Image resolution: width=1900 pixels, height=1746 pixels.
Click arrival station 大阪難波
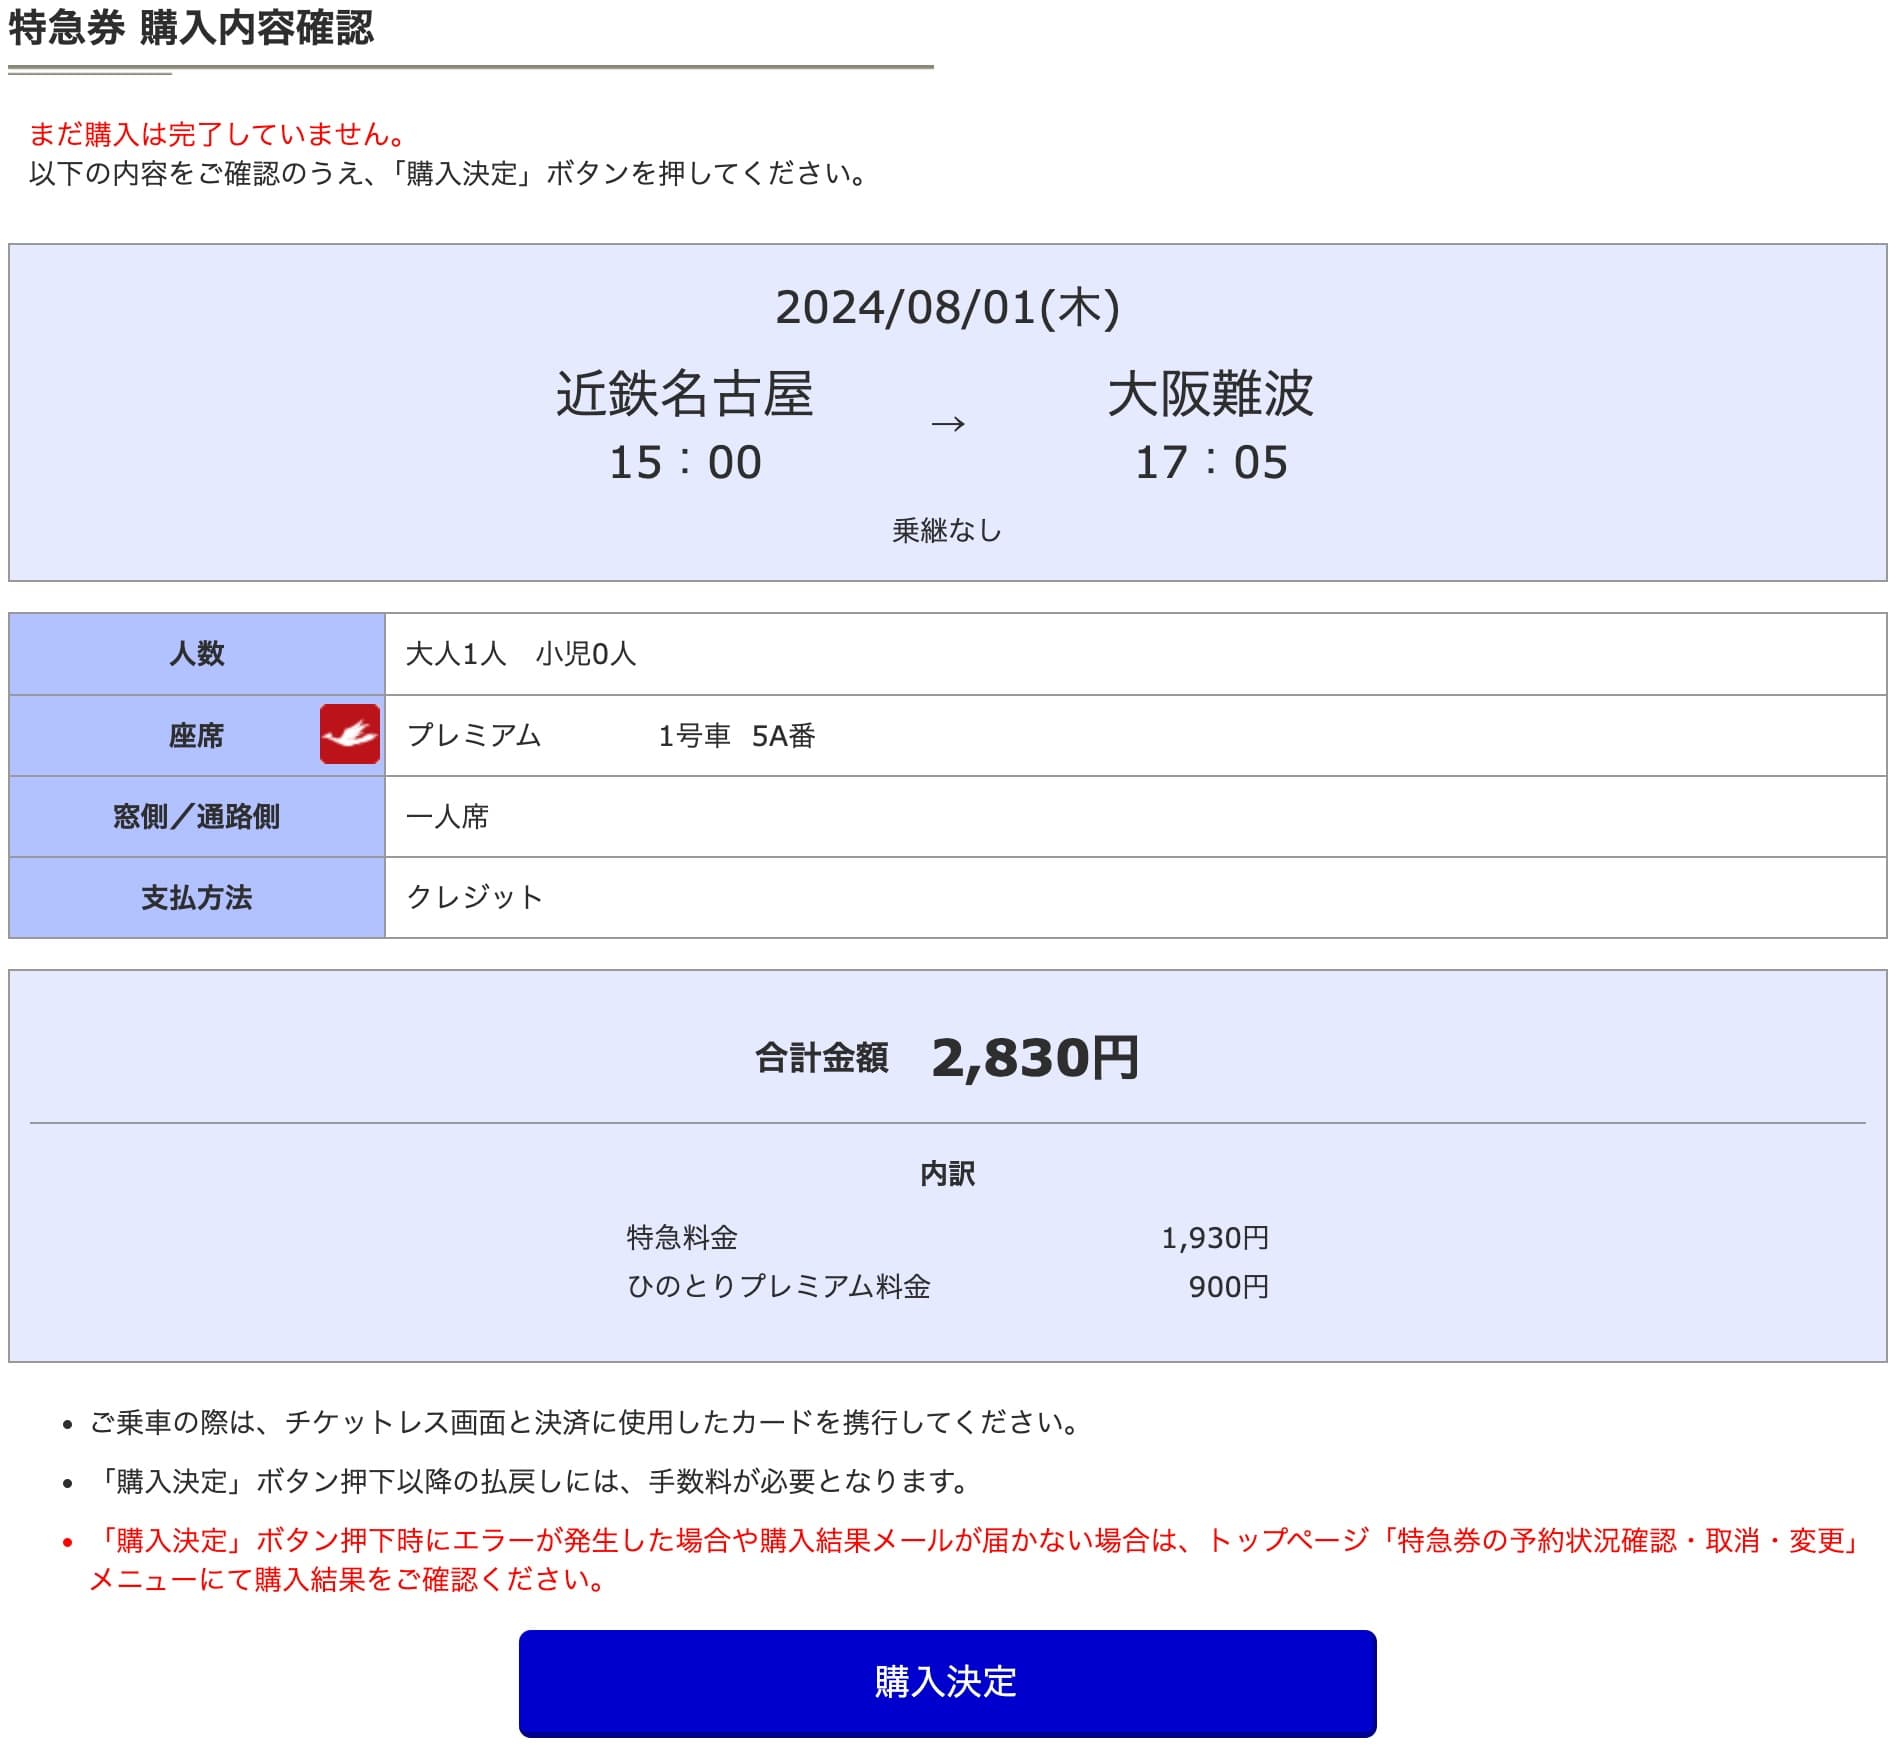[x=1210, y=393]
